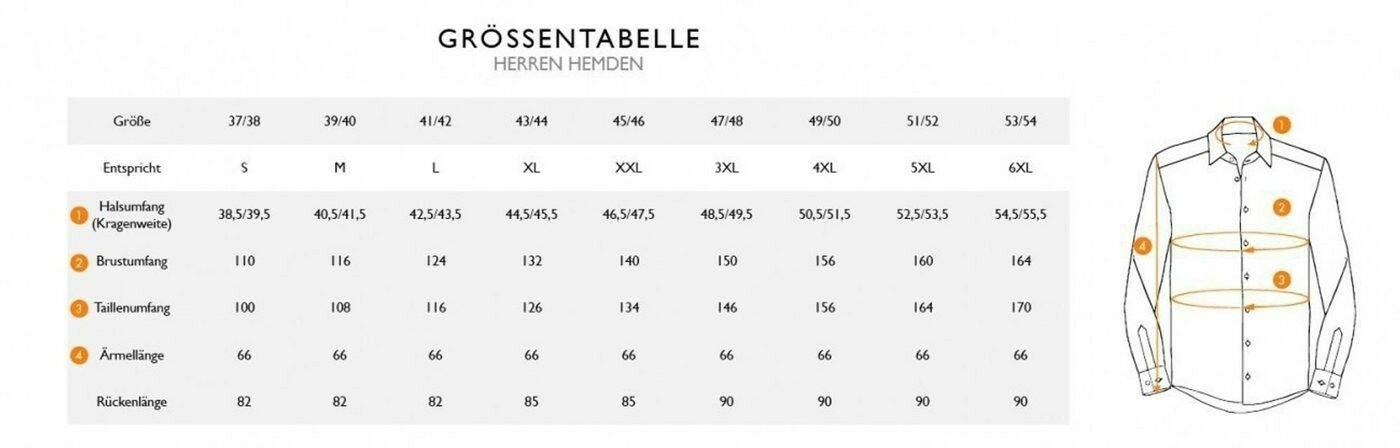Click marker 2 on shirt chest diagram
1400x448 pixels.
click(1281, 208)
